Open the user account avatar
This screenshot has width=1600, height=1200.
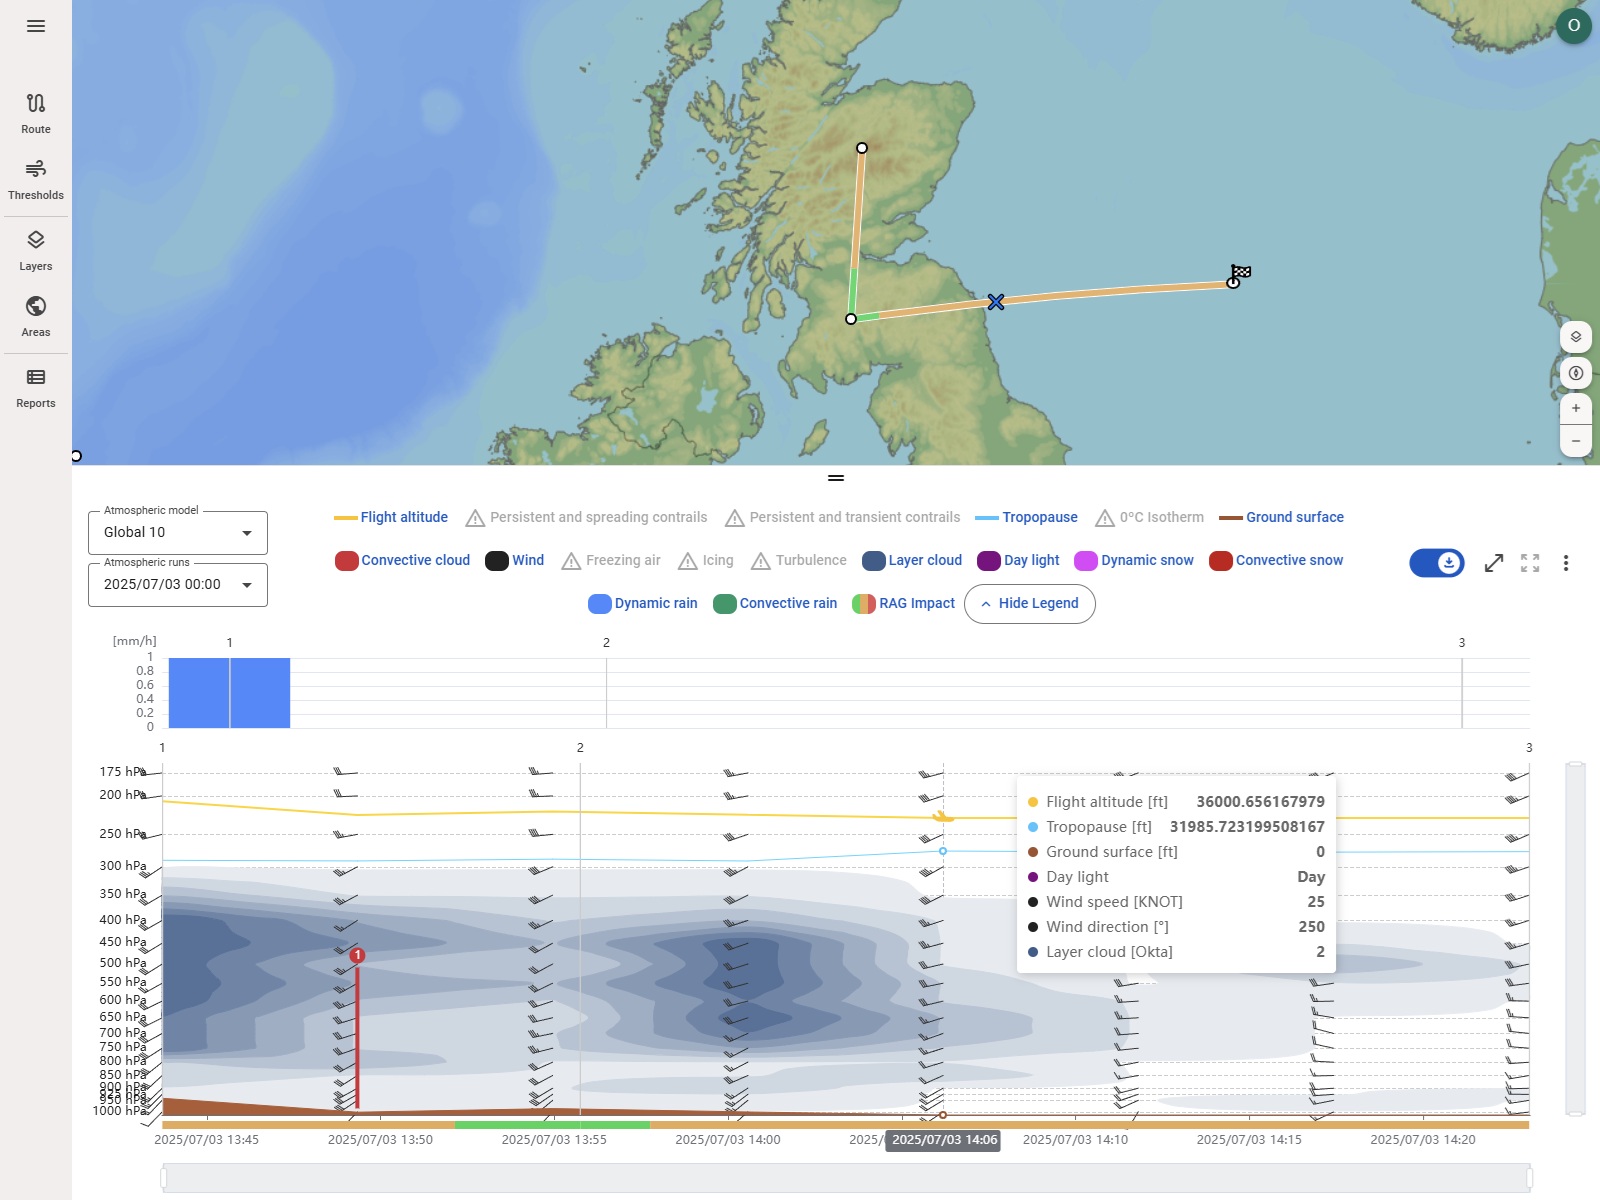click(1573, 26)
